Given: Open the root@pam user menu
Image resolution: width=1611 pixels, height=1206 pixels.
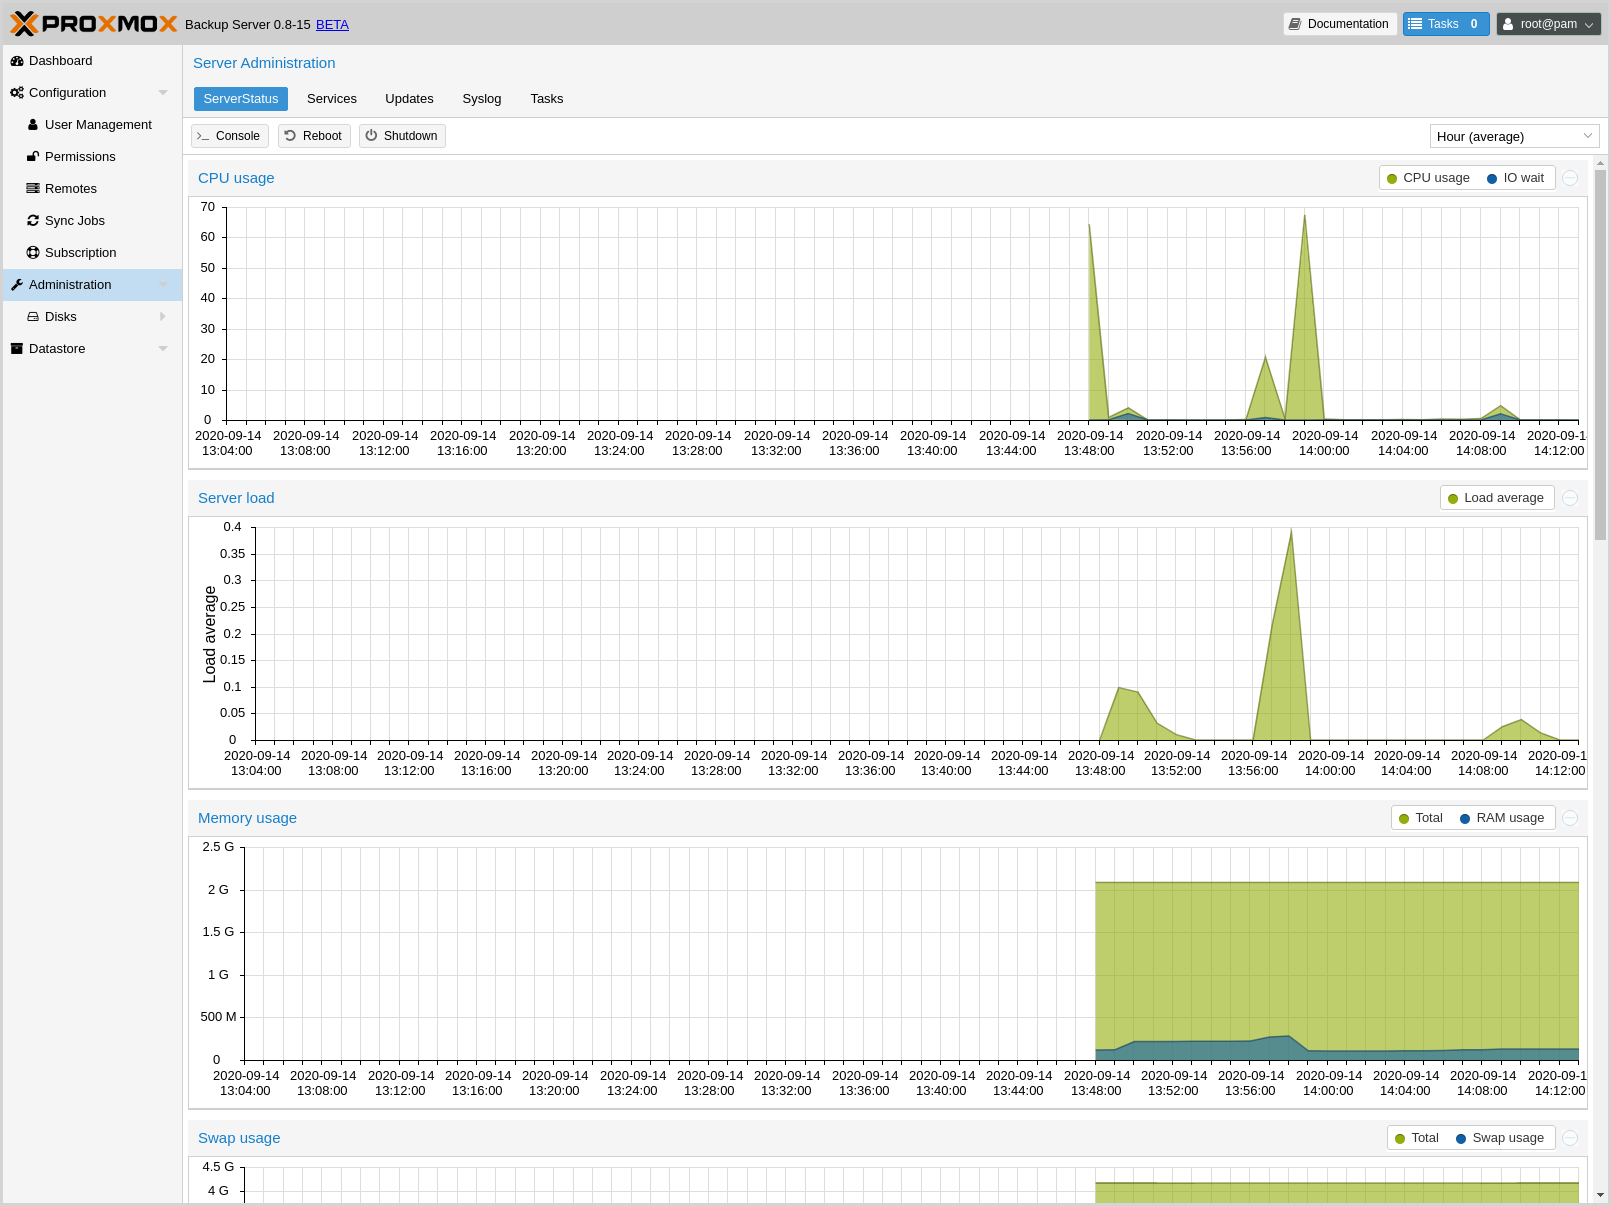Looking at the screenshot, I should point(1548,24).
